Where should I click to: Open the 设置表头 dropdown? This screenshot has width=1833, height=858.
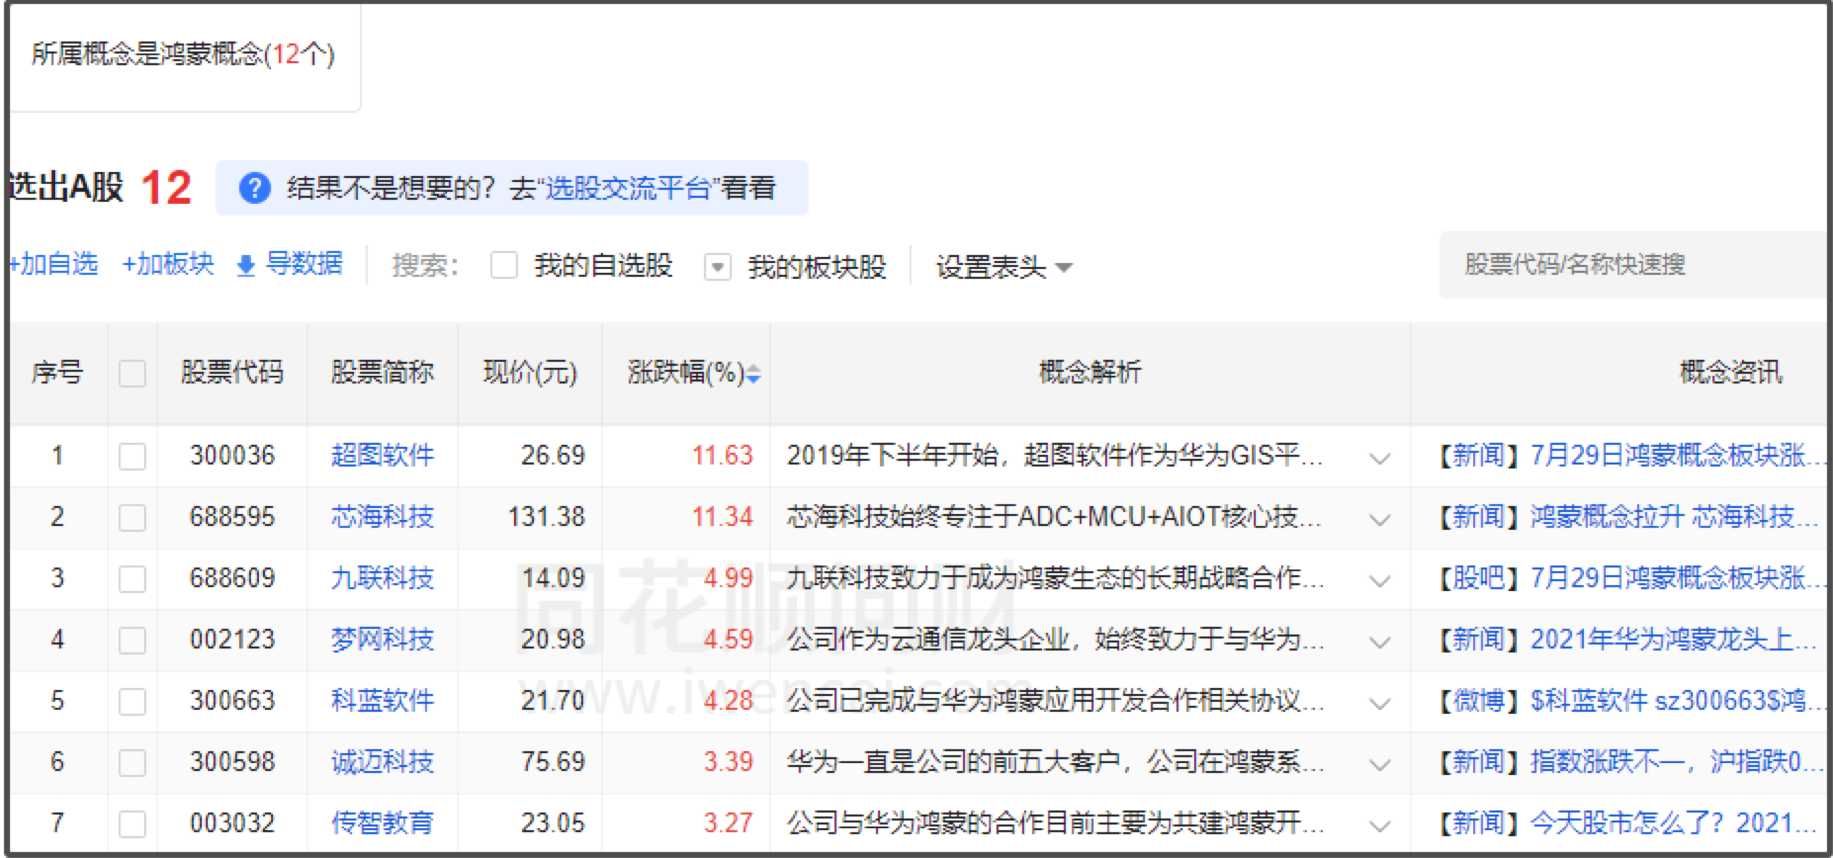coord(1004,267)
